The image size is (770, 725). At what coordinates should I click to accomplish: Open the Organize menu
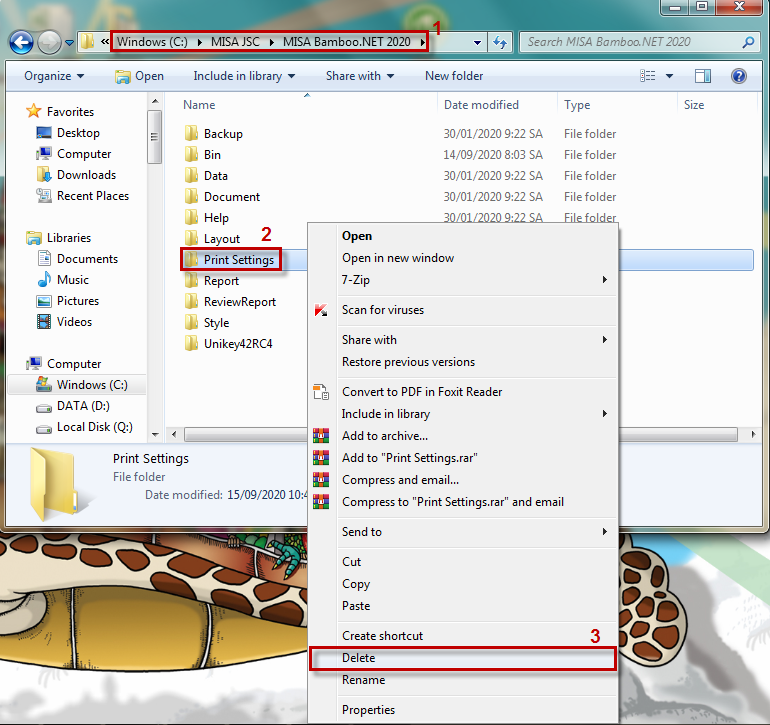[54, 76]
